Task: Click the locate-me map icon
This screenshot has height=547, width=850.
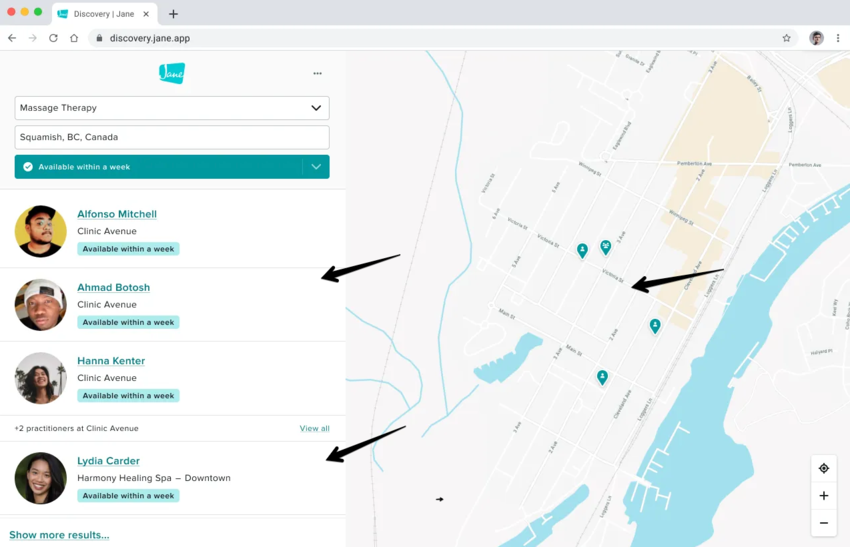Action: point(823,468)
